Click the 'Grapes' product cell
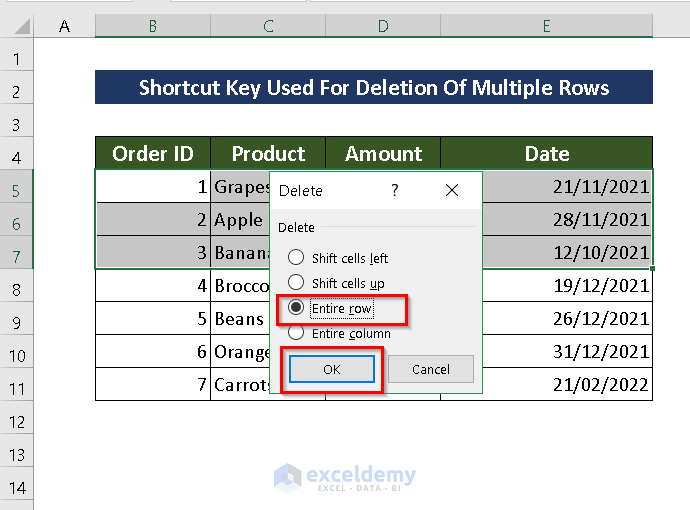This screenshot has height=510, width=690. 240,187
